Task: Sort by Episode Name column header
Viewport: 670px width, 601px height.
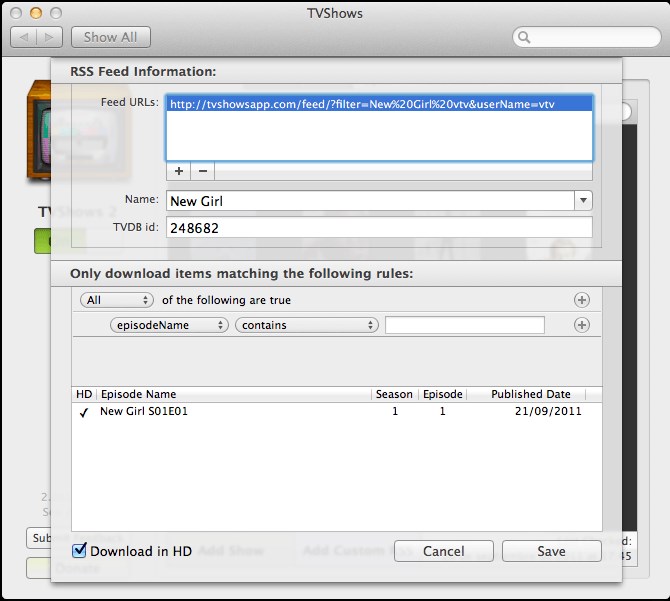Action: click(234, 394)
